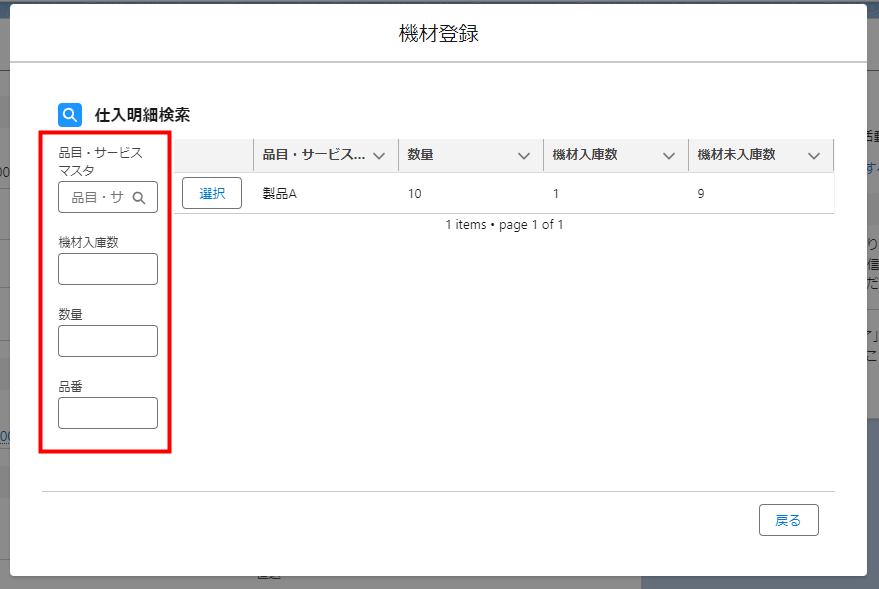Sort by the 数量 column header text
879x589 pixels.
(x=421, y=155)
